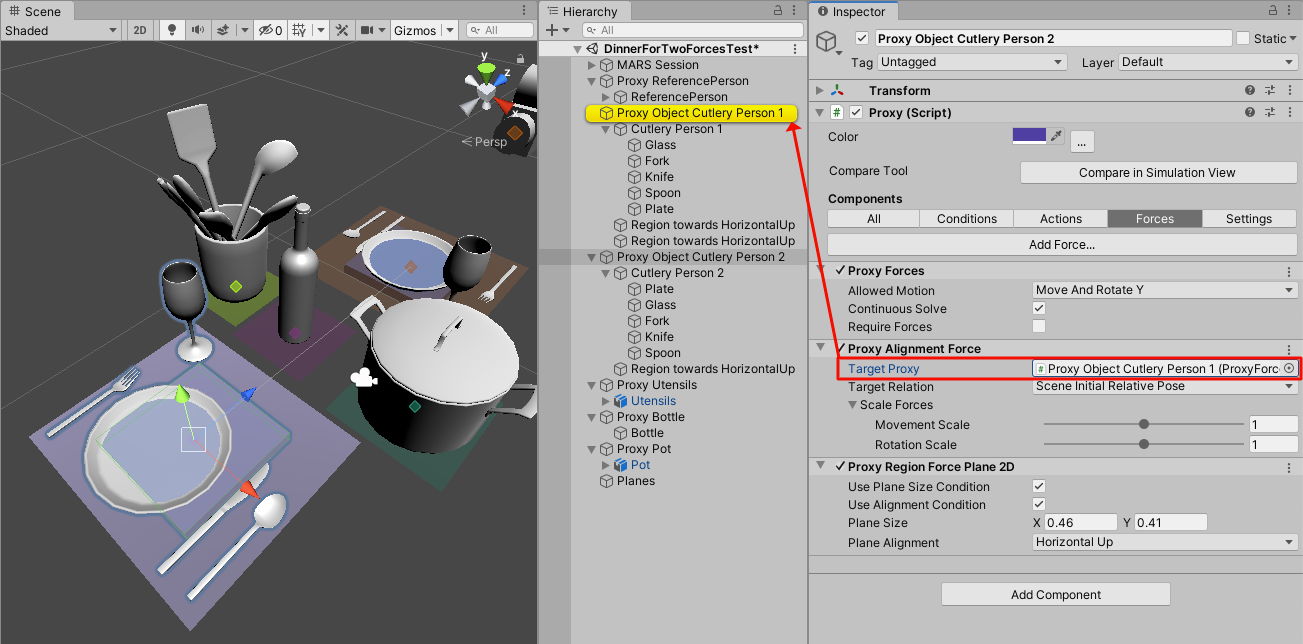Viewport: 1303px width, 644px height.
Task: Switch the Scene view to 2D mode
Action: [x=140, y=30]
